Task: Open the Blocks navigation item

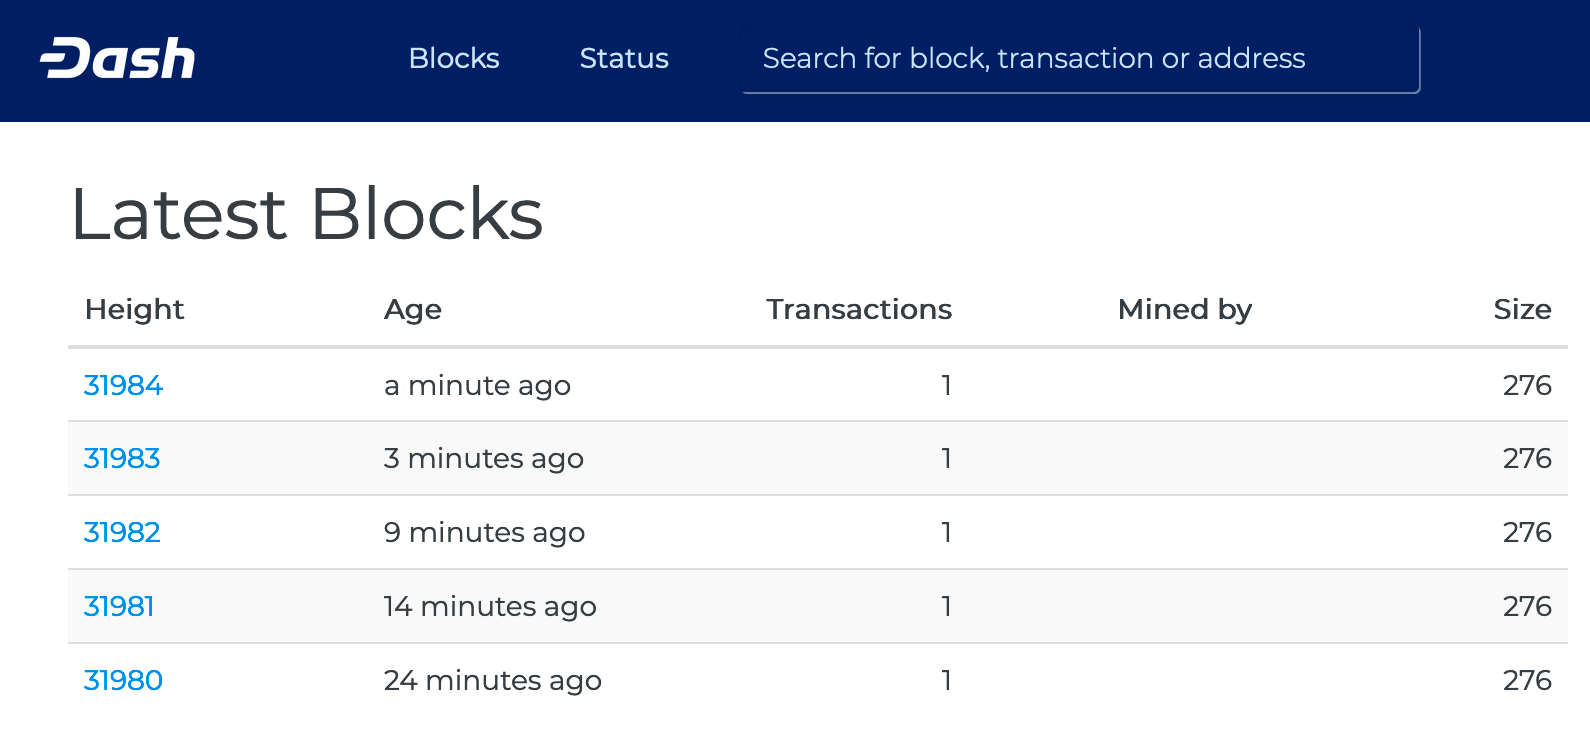Action: tap(454, 59)
